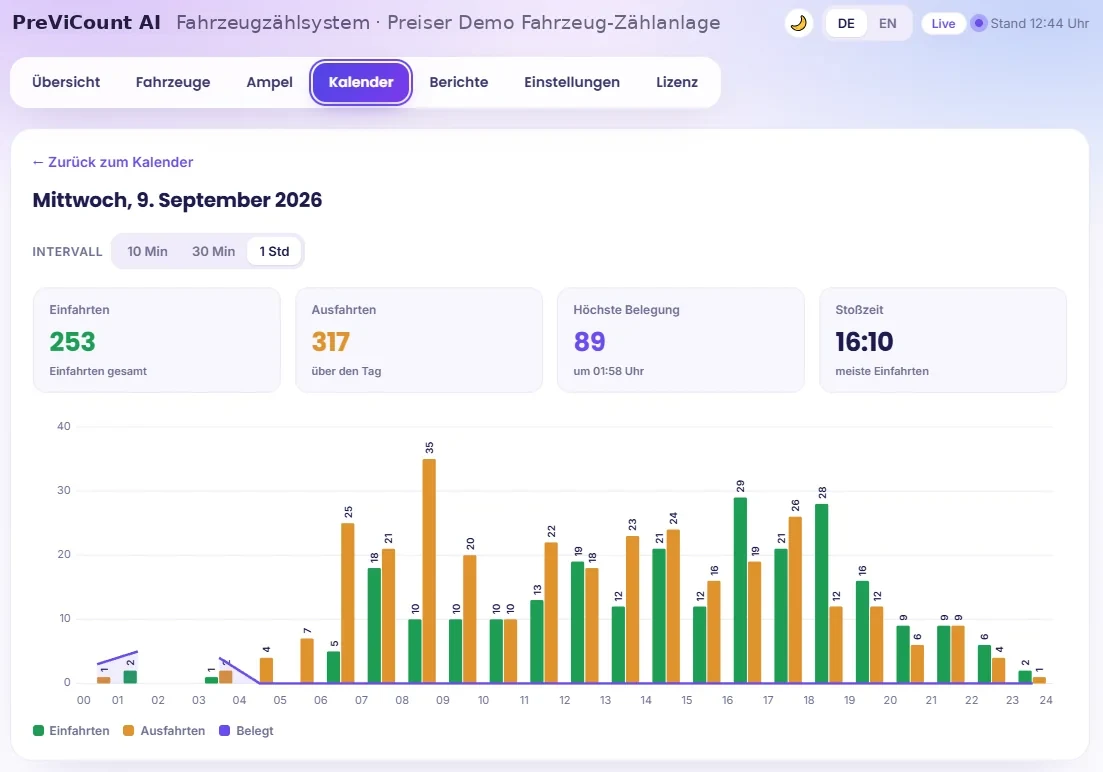1103x772 pixels.
Task: Select the Kalender tab
Action: tap(361, 82)
